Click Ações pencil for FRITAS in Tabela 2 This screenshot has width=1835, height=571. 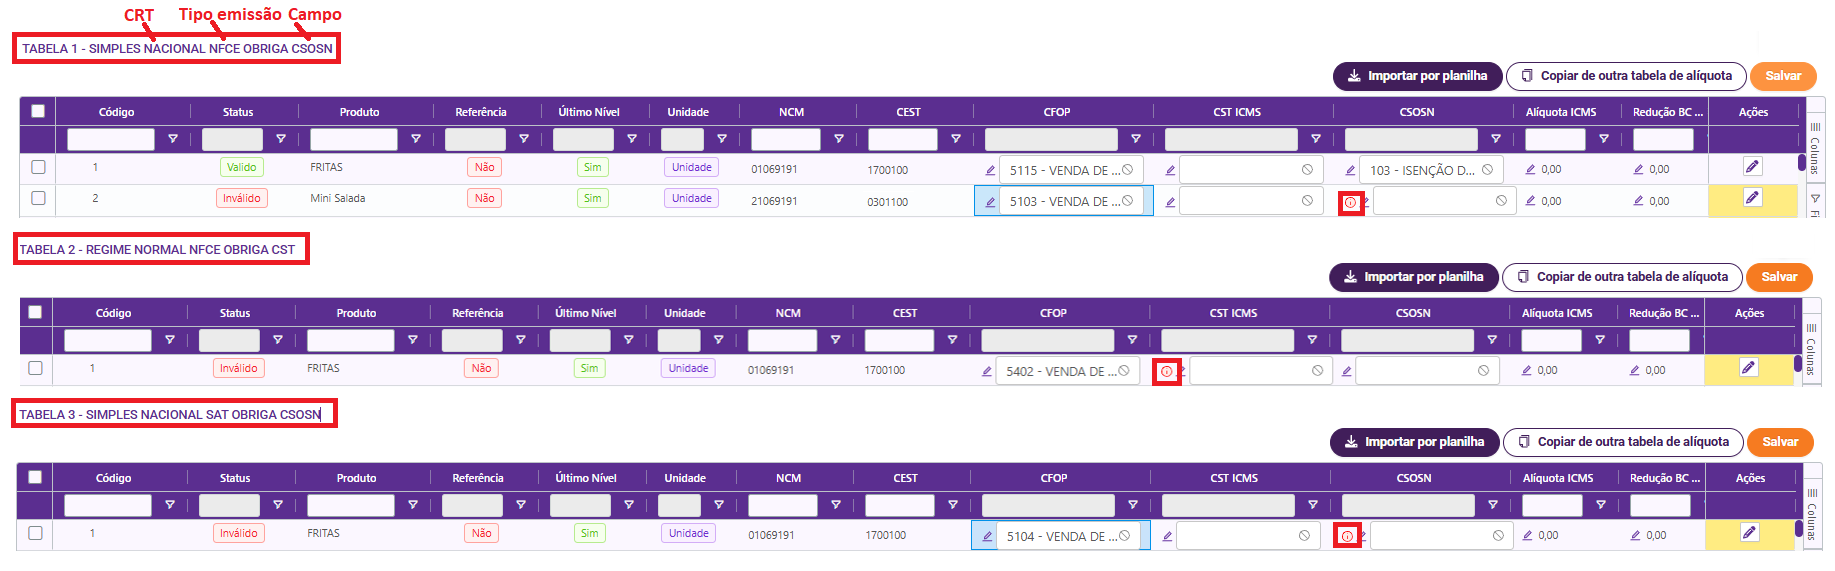point(1748,368)
